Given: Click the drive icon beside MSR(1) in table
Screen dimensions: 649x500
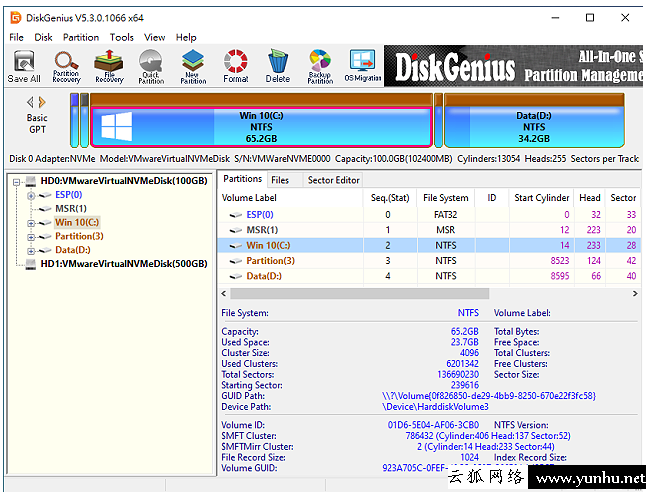Looking at the screenshot, I should 236,230.
